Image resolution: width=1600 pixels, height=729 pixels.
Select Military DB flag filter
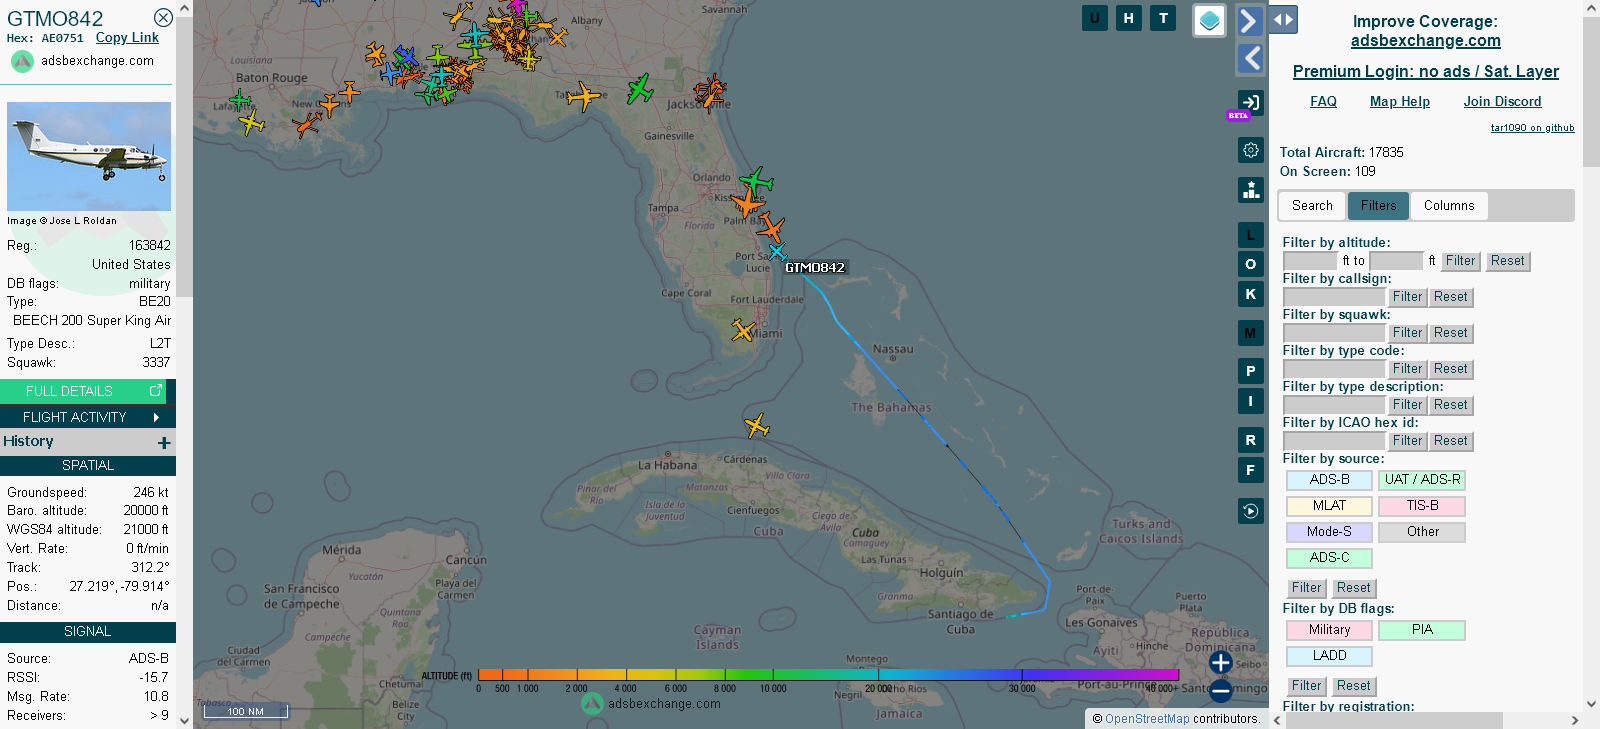(1329, 630)
